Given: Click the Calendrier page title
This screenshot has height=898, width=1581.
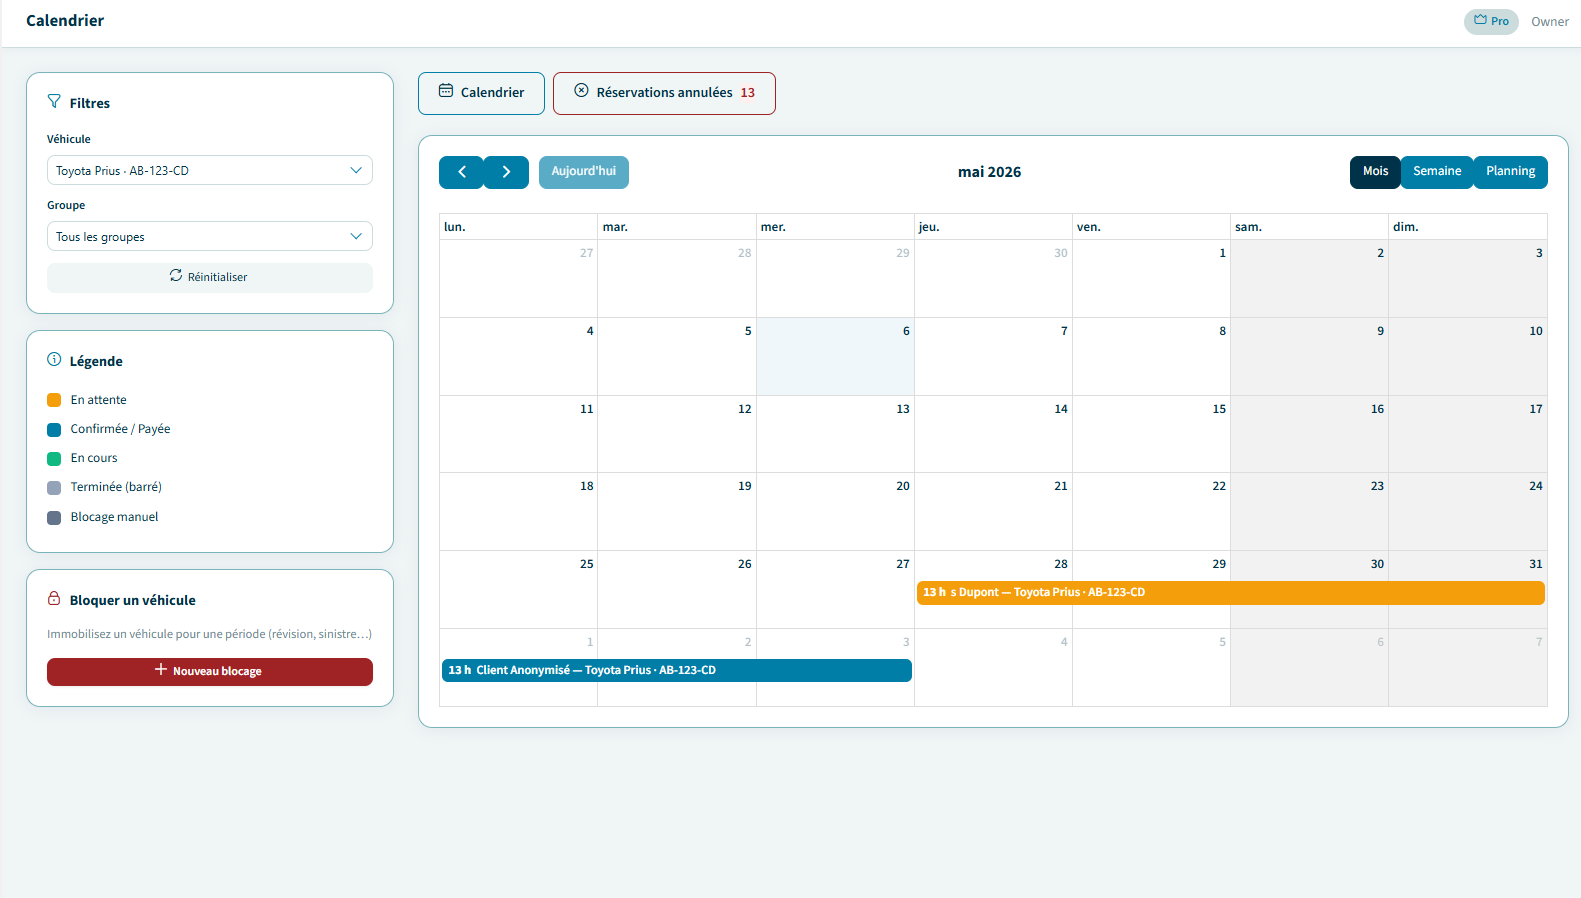Looking at the screenshot, I should [x=65, y=20].
